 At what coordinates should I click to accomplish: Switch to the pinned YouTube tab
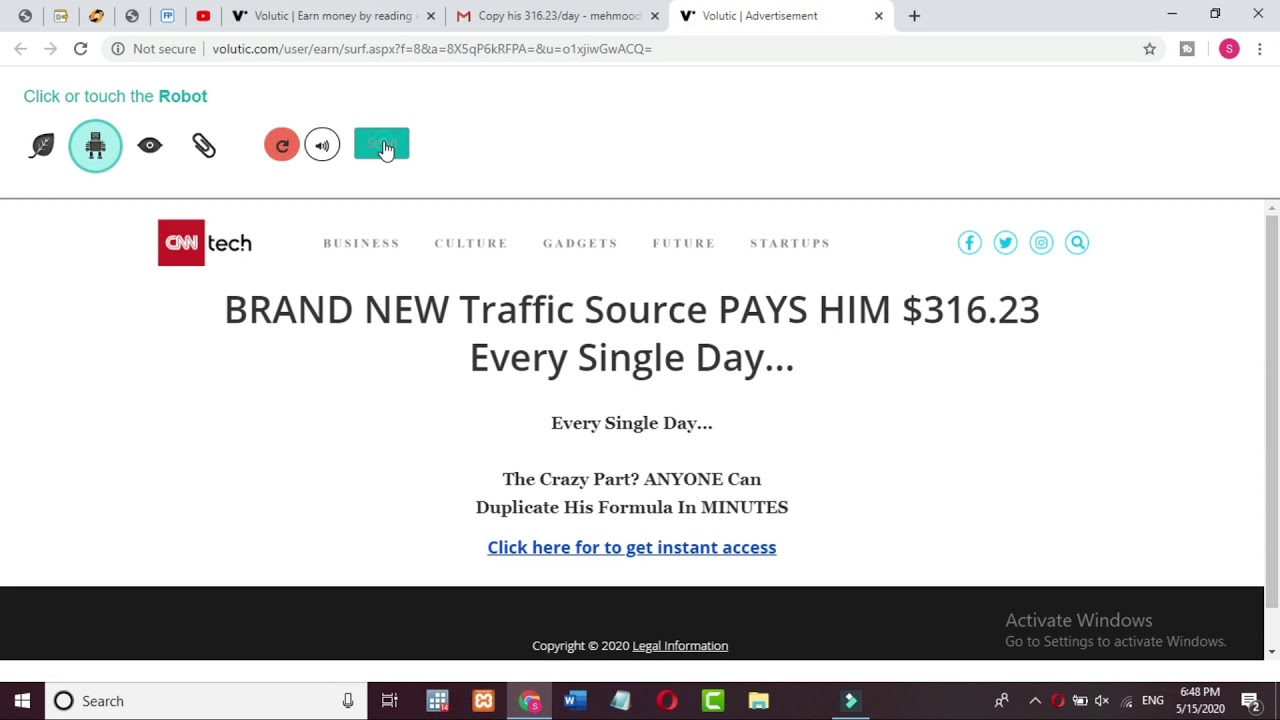(x=203, y=16)
